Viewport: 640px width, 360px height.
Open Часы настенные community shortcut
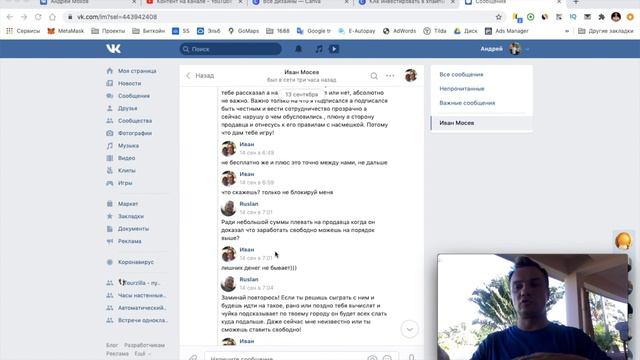point(142,296)
